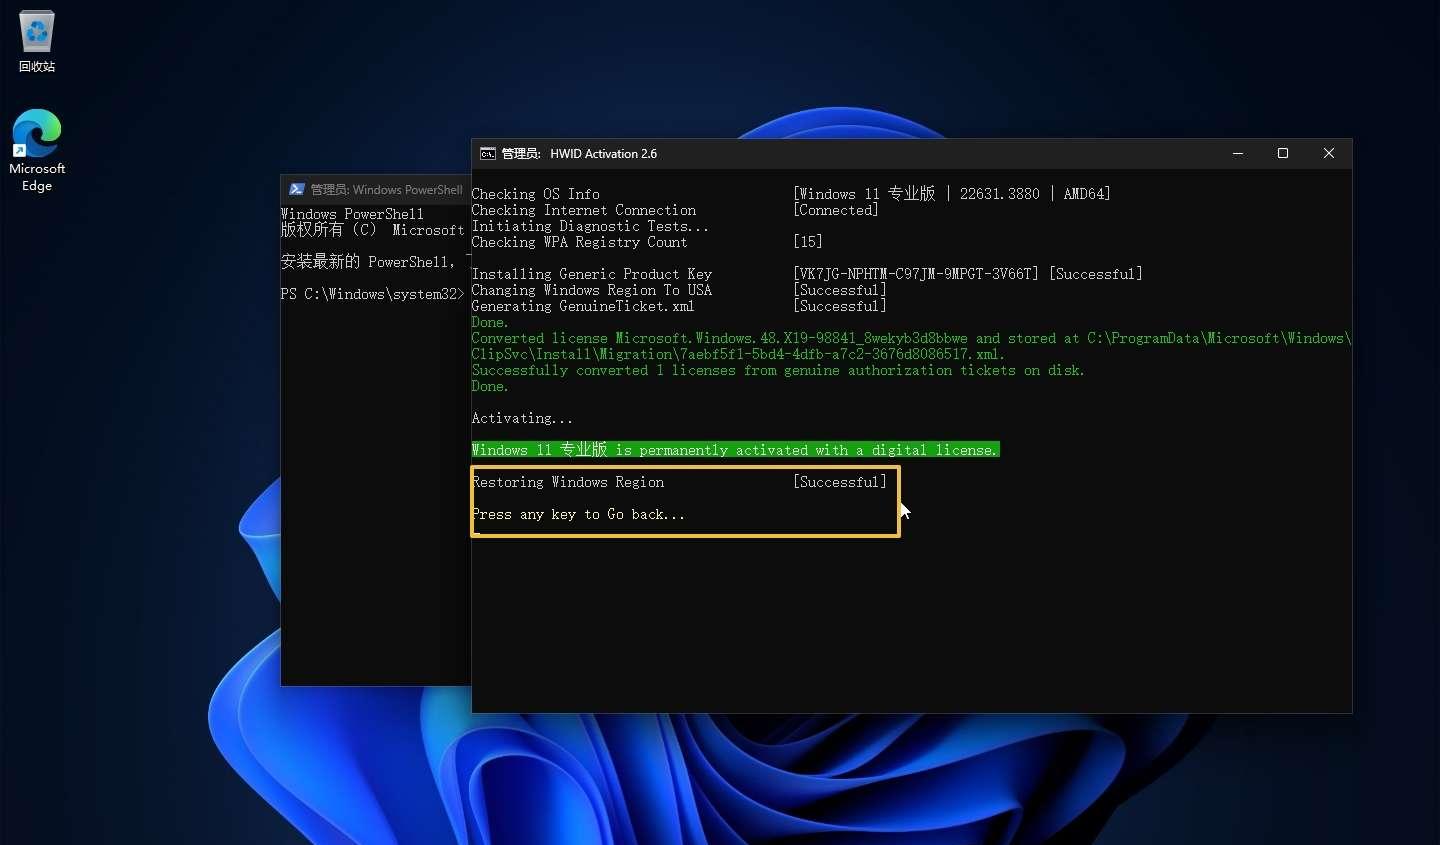Image resolution: width=1440 pixels, height=845 pixels.
Task: Click the '版权所有 (C) Microsoft' line in PowerShell
Action: click(x=372, y=230)
